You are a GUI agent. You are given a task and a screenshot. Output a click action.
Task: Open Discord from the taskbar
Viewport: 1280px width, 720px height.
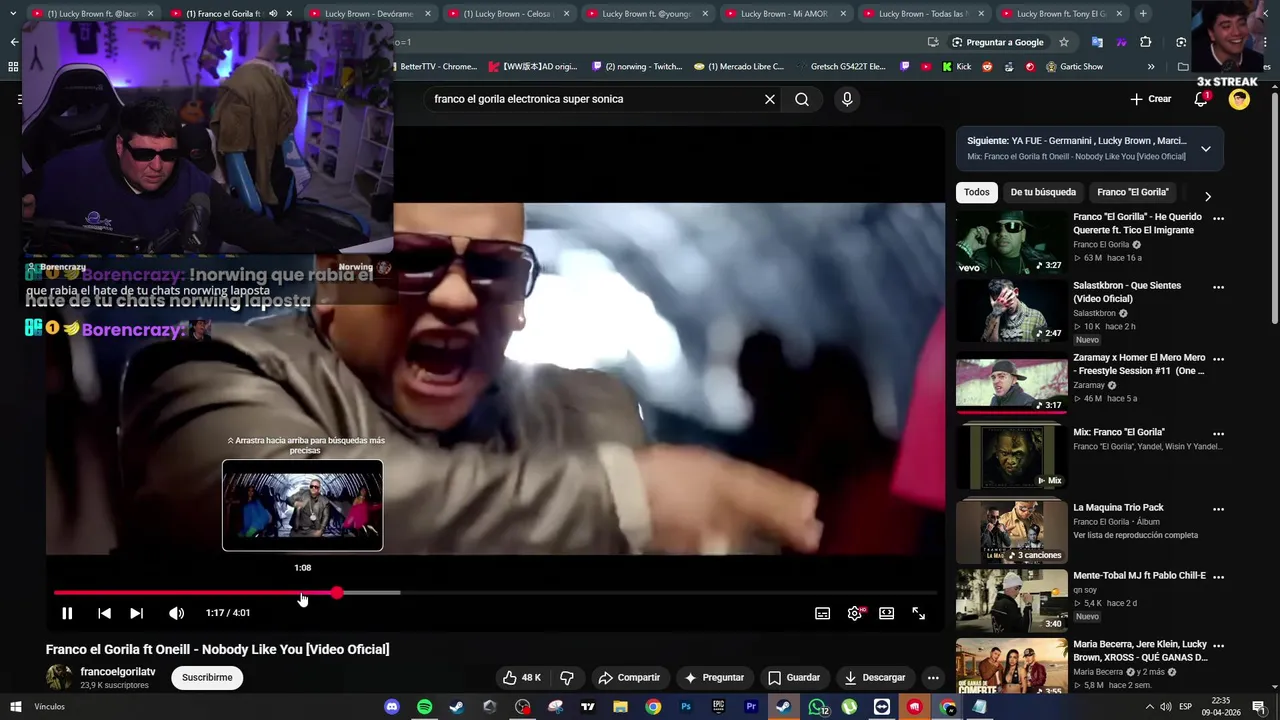point(392,707)
